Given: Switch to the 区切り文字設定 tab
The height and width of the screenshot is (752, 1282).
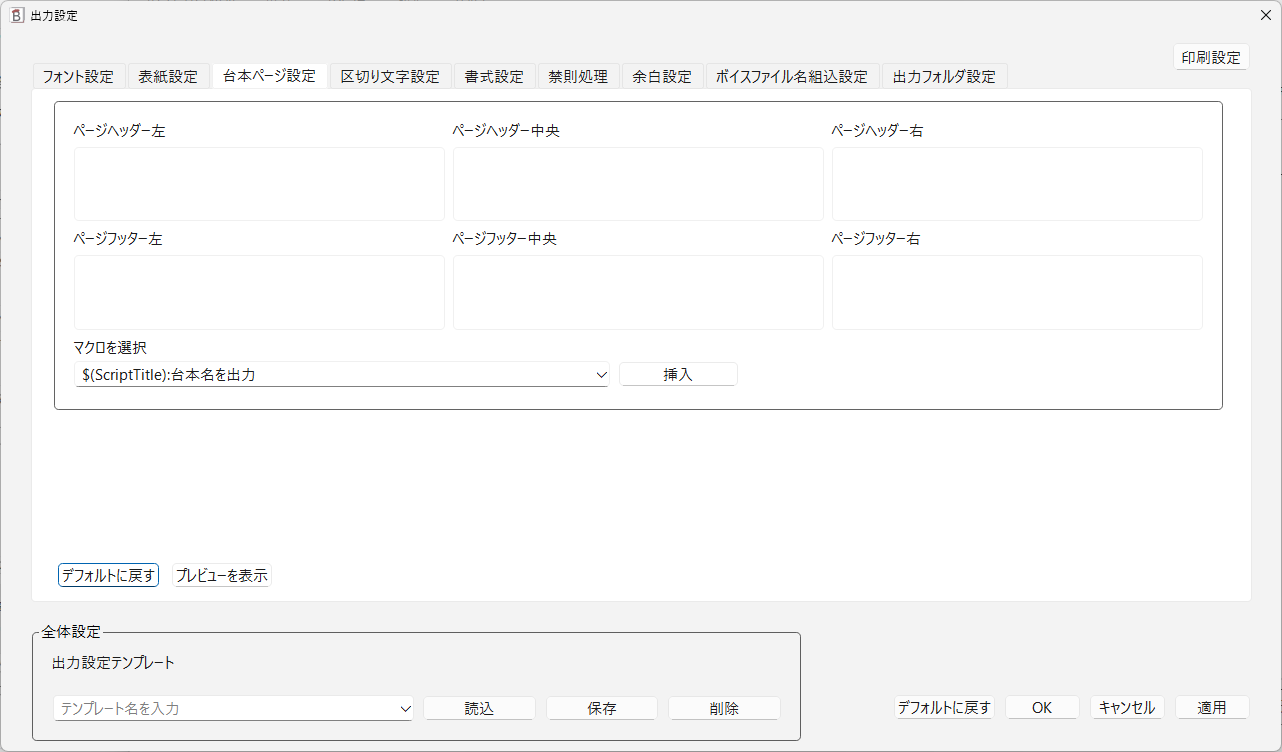Looking at the screenshot, I should (389, 75).
